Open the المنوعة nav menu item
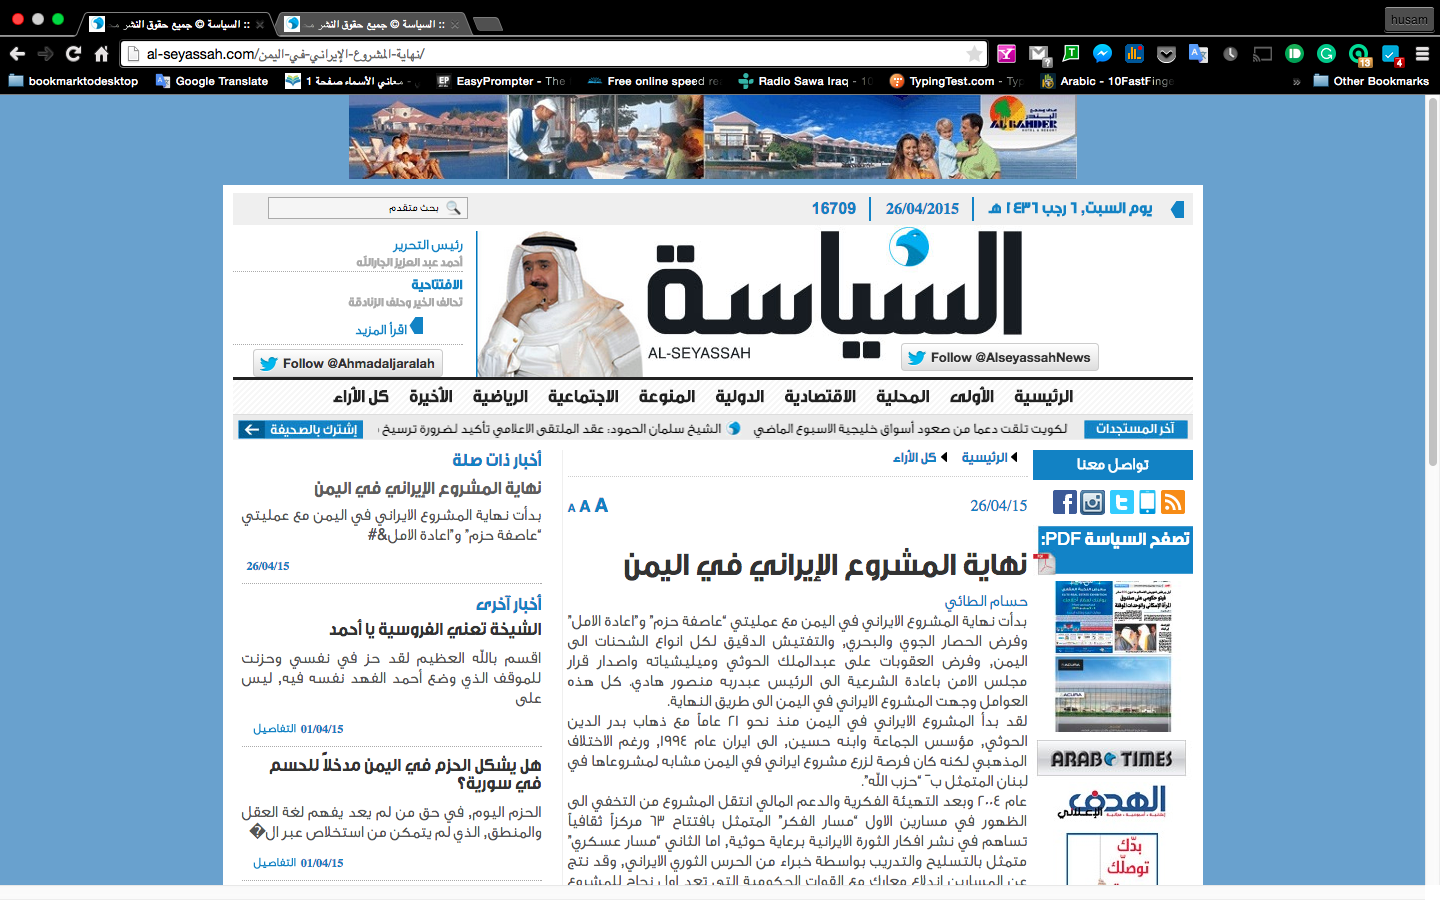Screen dimensions: 1440x900 (667, 396)
